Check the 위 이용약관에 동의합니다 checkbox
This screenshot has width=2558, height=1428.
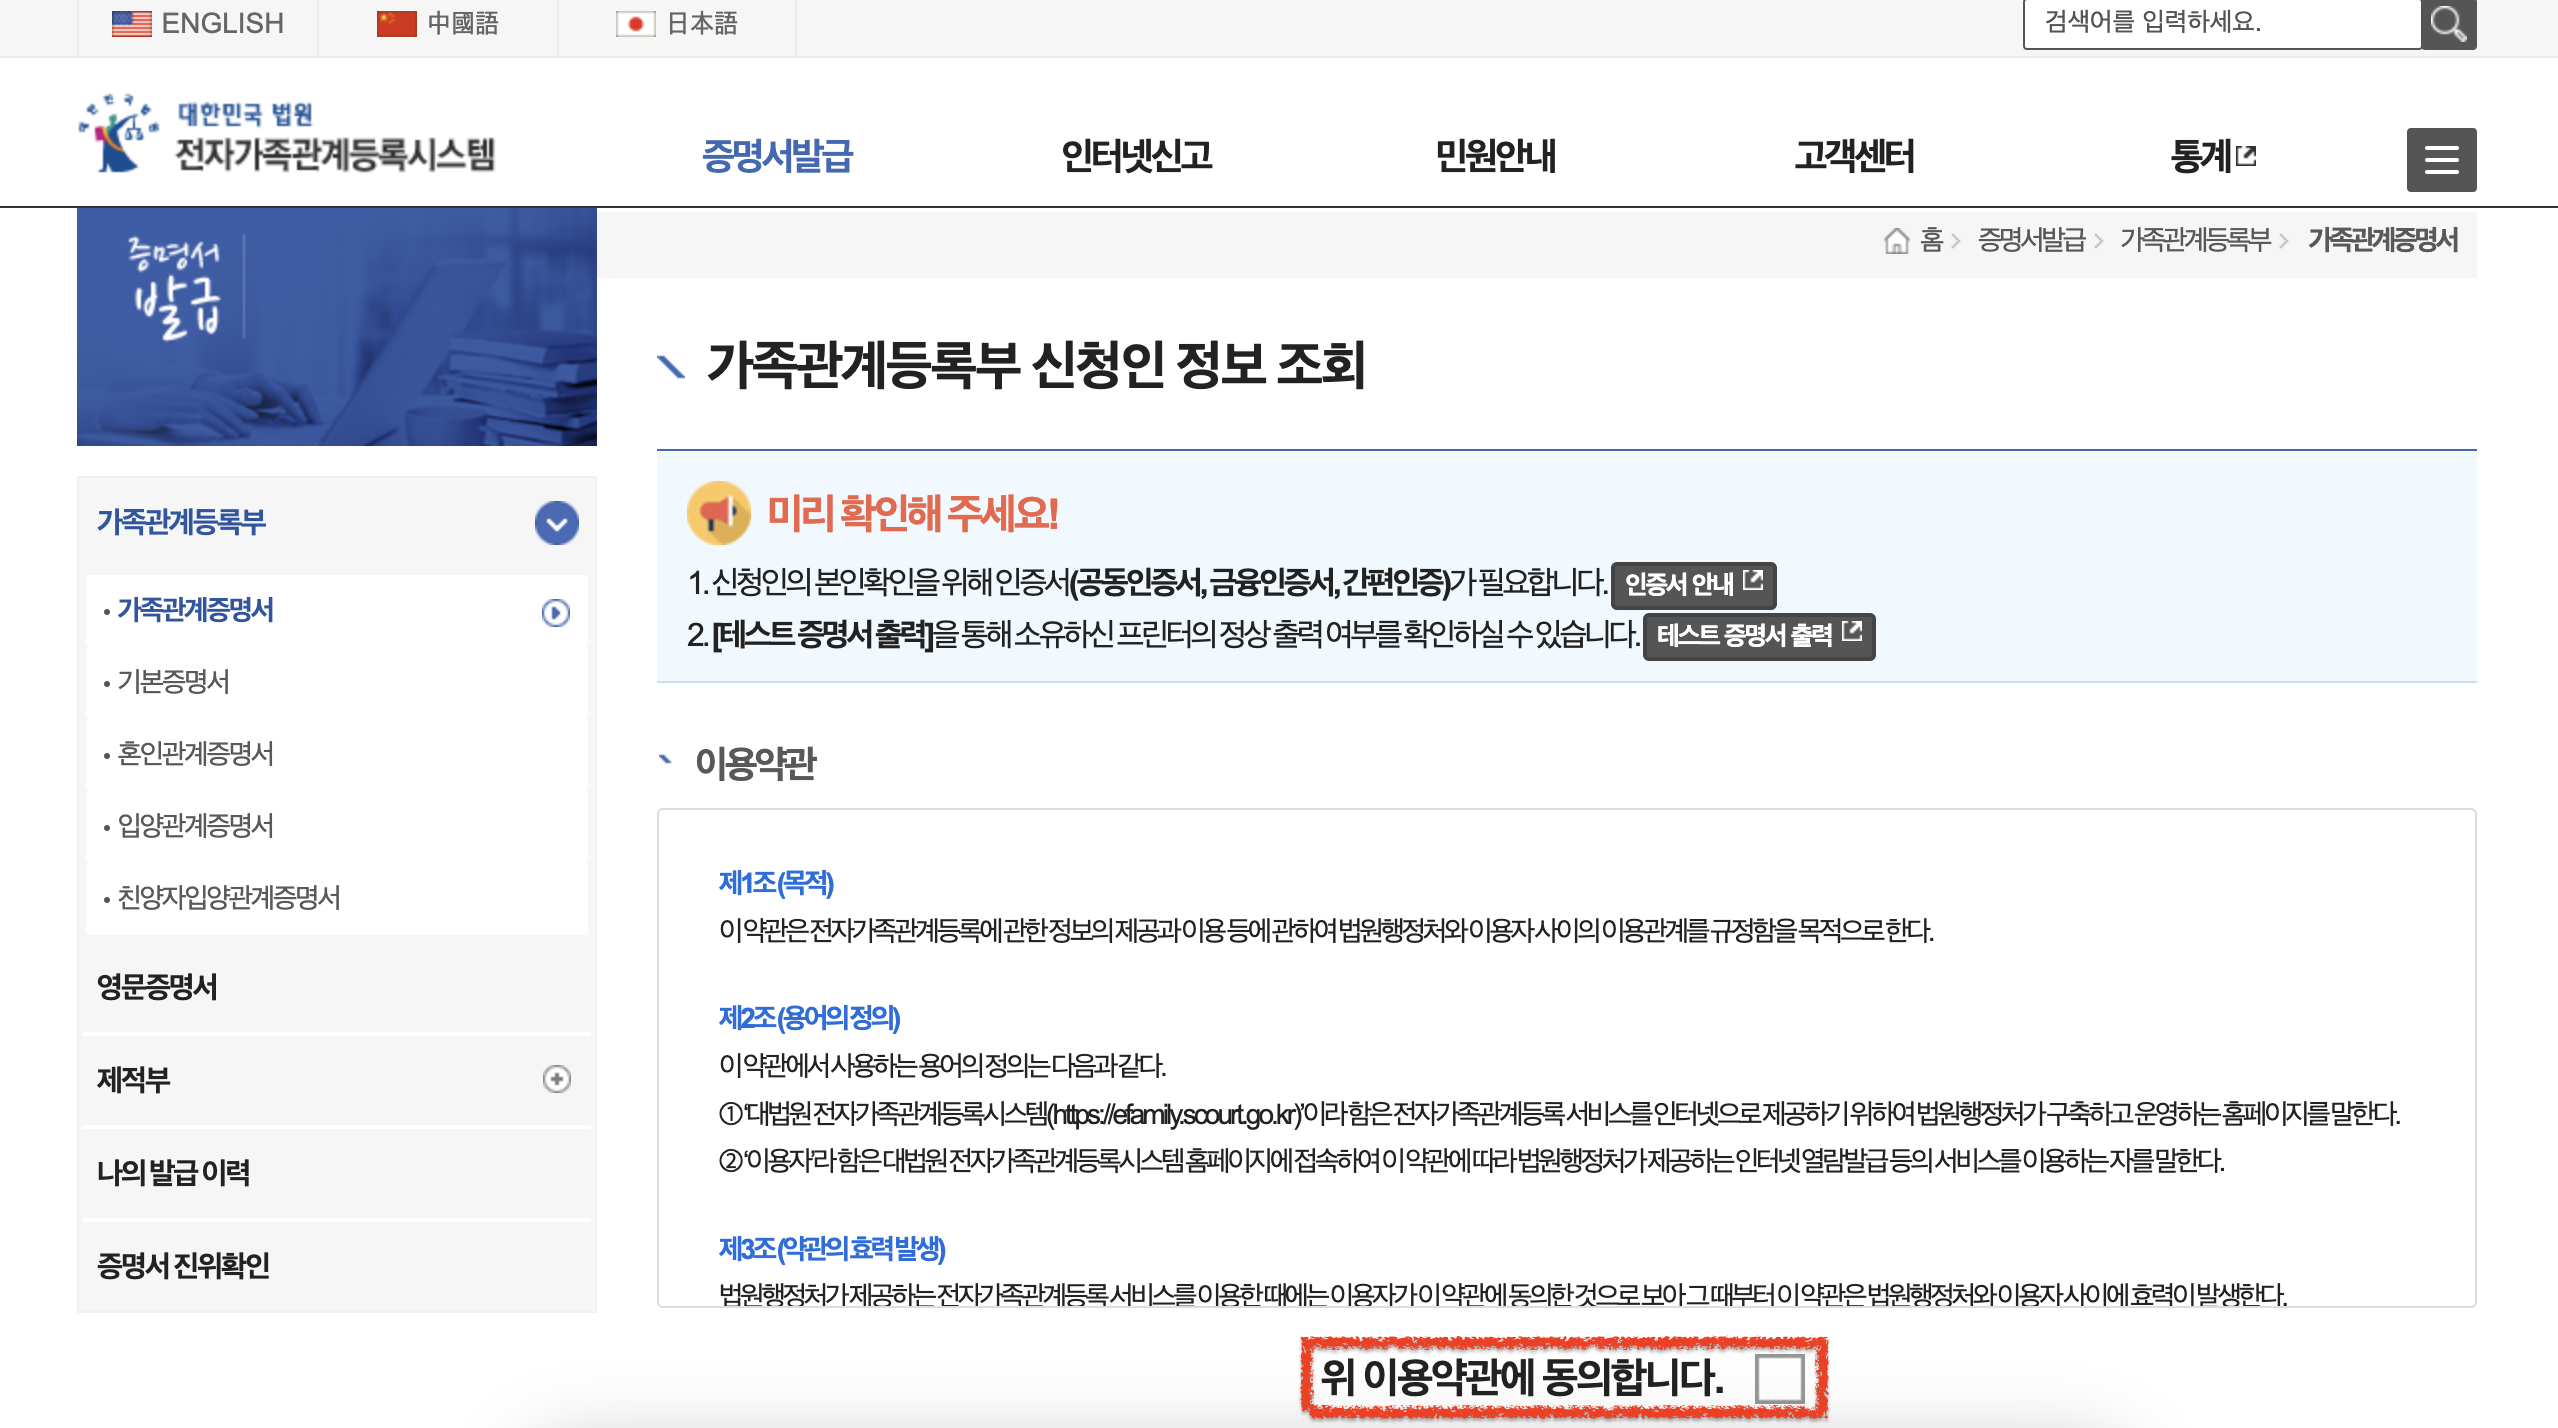1779,1376
